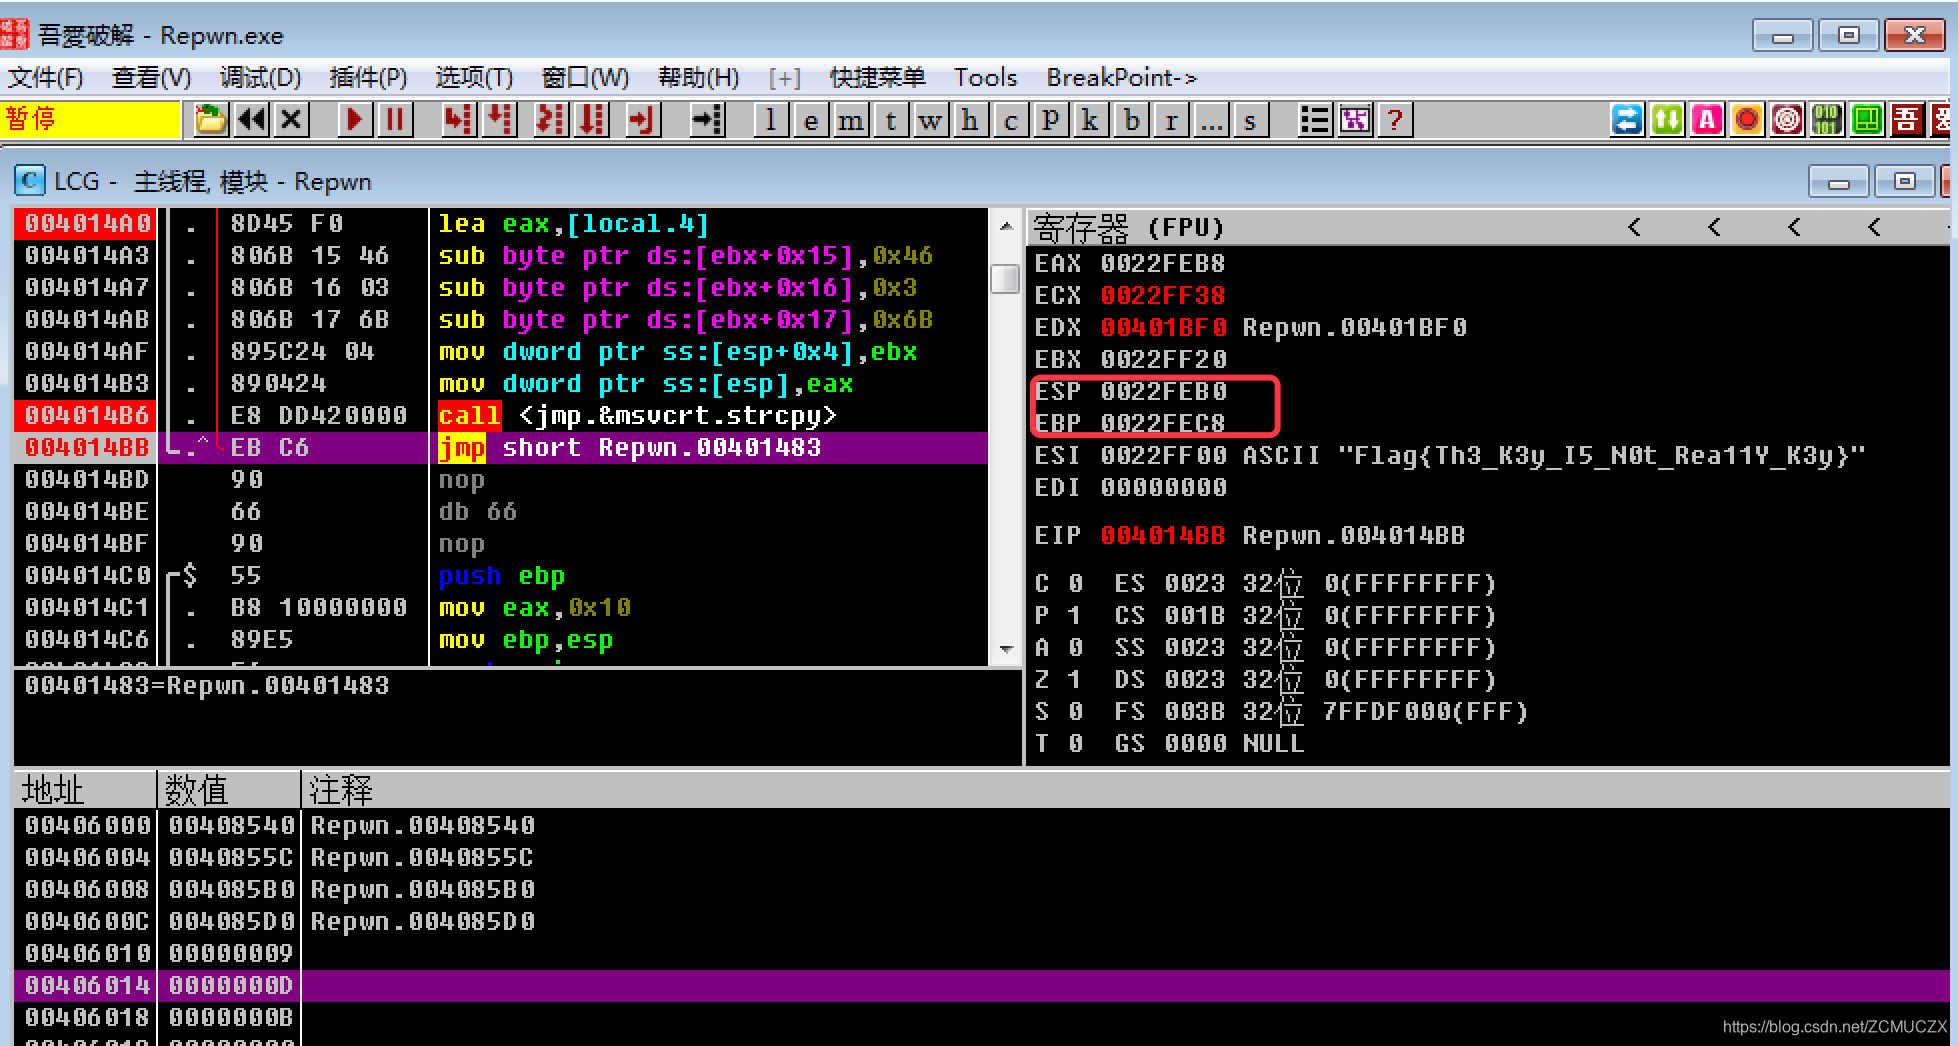Select the call strcpy line at 004014B6
This screenshot has height=1046, width=1958.
[x=500, y=415]
